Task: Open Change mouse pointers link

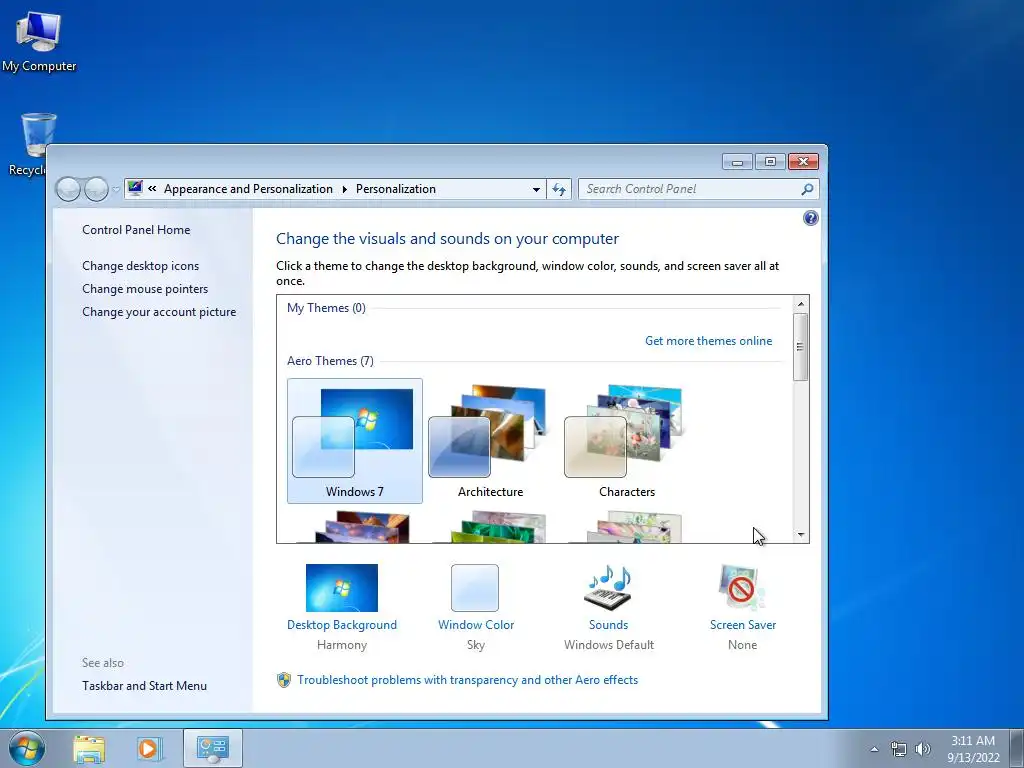Action: click(145, 289)
